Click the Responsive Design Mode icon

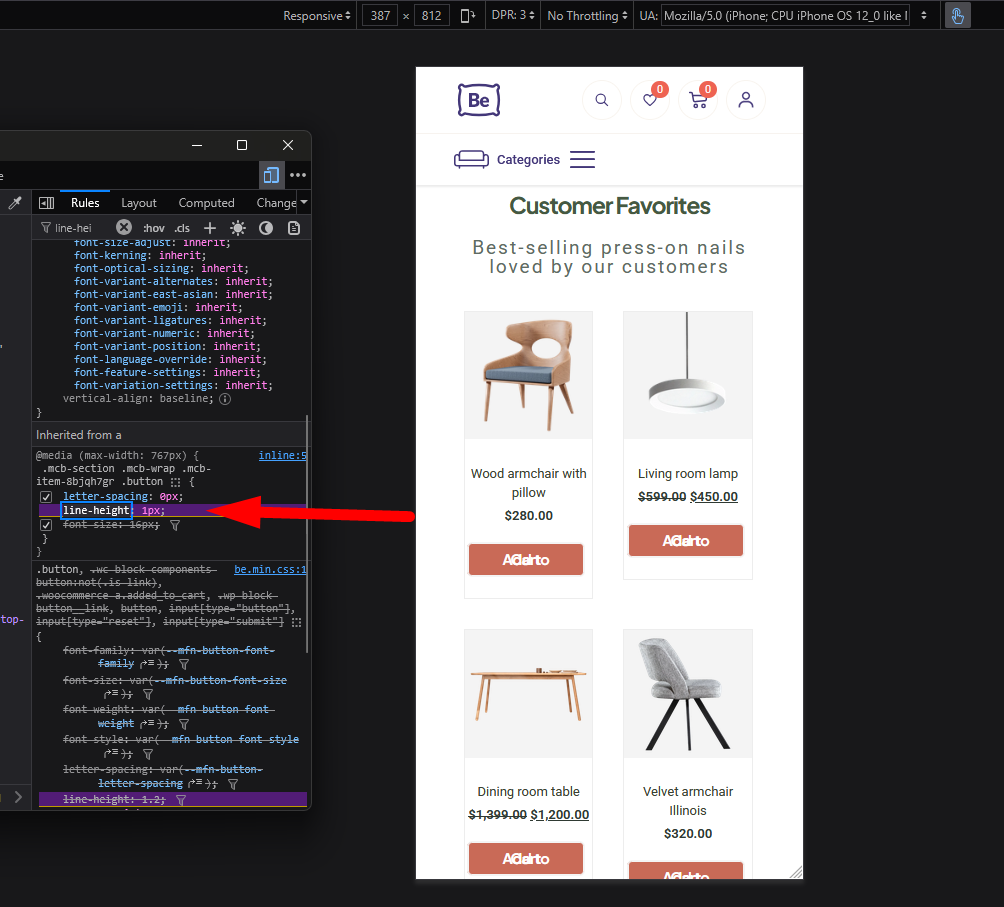(271, 175)
